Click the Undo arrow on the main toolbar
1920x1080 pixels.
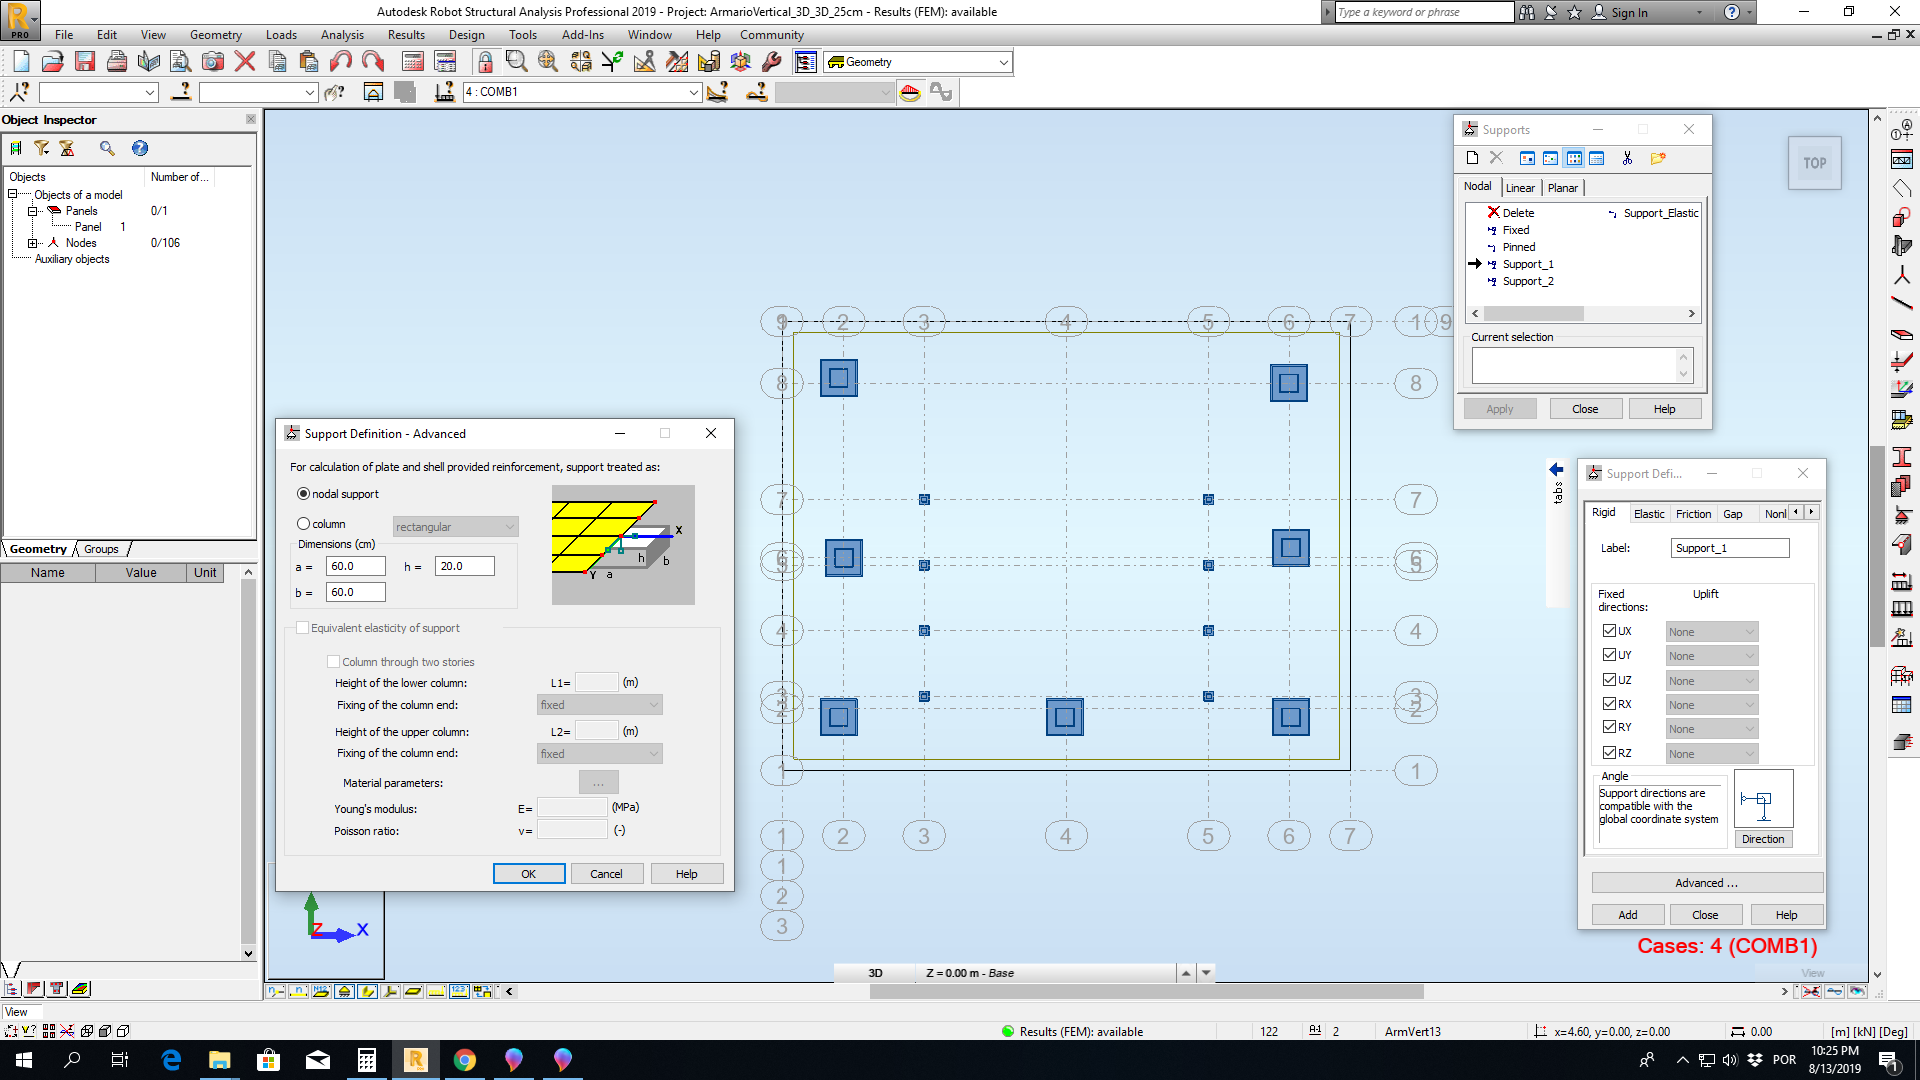pos(341,61)
